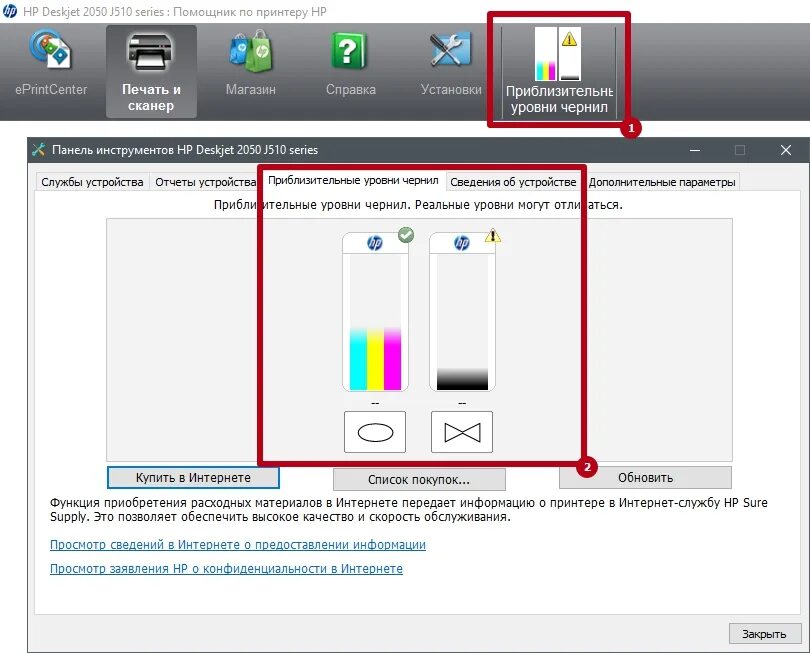Screen dimensions: 810x653
Task: Click the bow-tie cartridge shape icon
Action: [x=462, y=432]
